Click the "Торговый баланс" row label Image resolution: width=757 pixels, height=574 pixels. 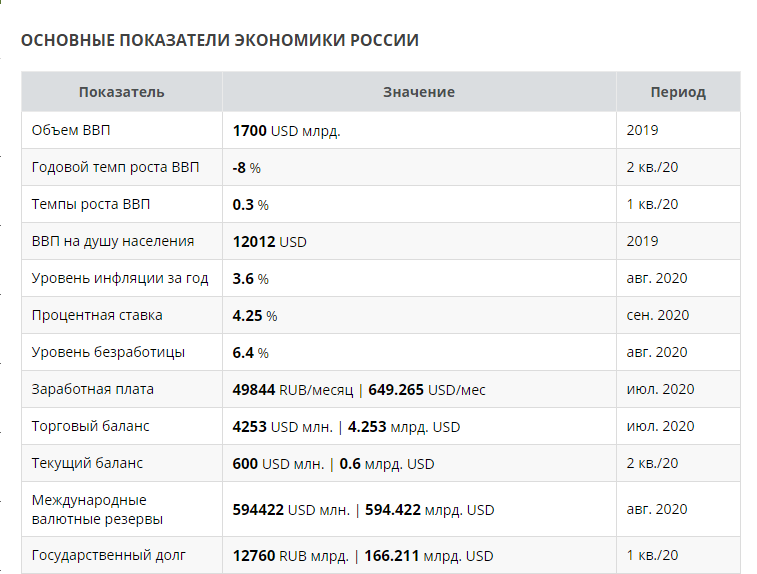(91, 426)
